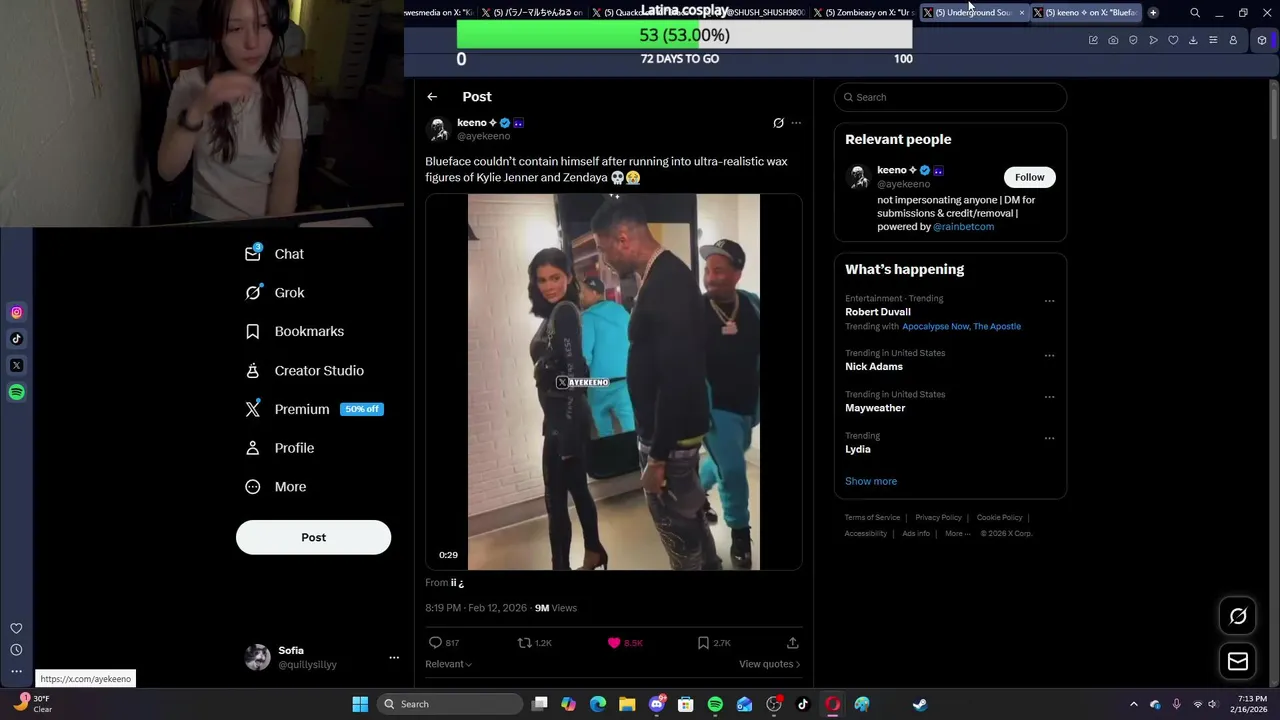Toggle the bookmark icon with 2.7K
Viewport: 1280px width, 720px height.
(x=703, y=643)
